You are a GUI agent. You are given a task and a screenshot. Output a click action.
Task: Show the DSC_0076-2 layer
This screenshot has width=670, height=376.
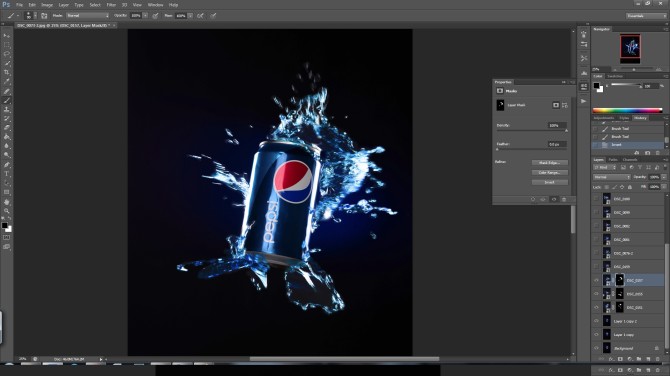coord(596,253)
